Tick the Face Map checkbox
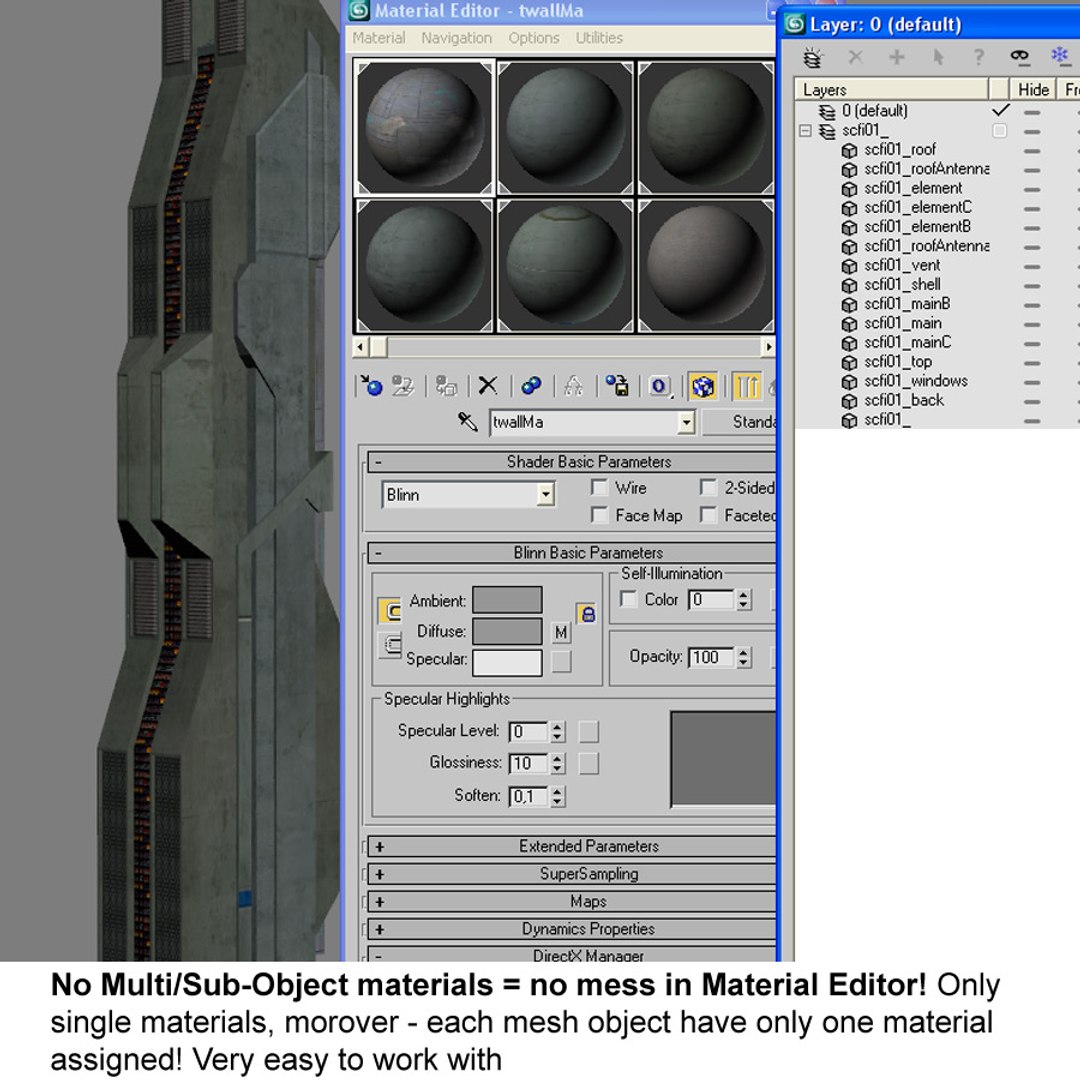The image size is (1080, 1080). pos(599,515)
